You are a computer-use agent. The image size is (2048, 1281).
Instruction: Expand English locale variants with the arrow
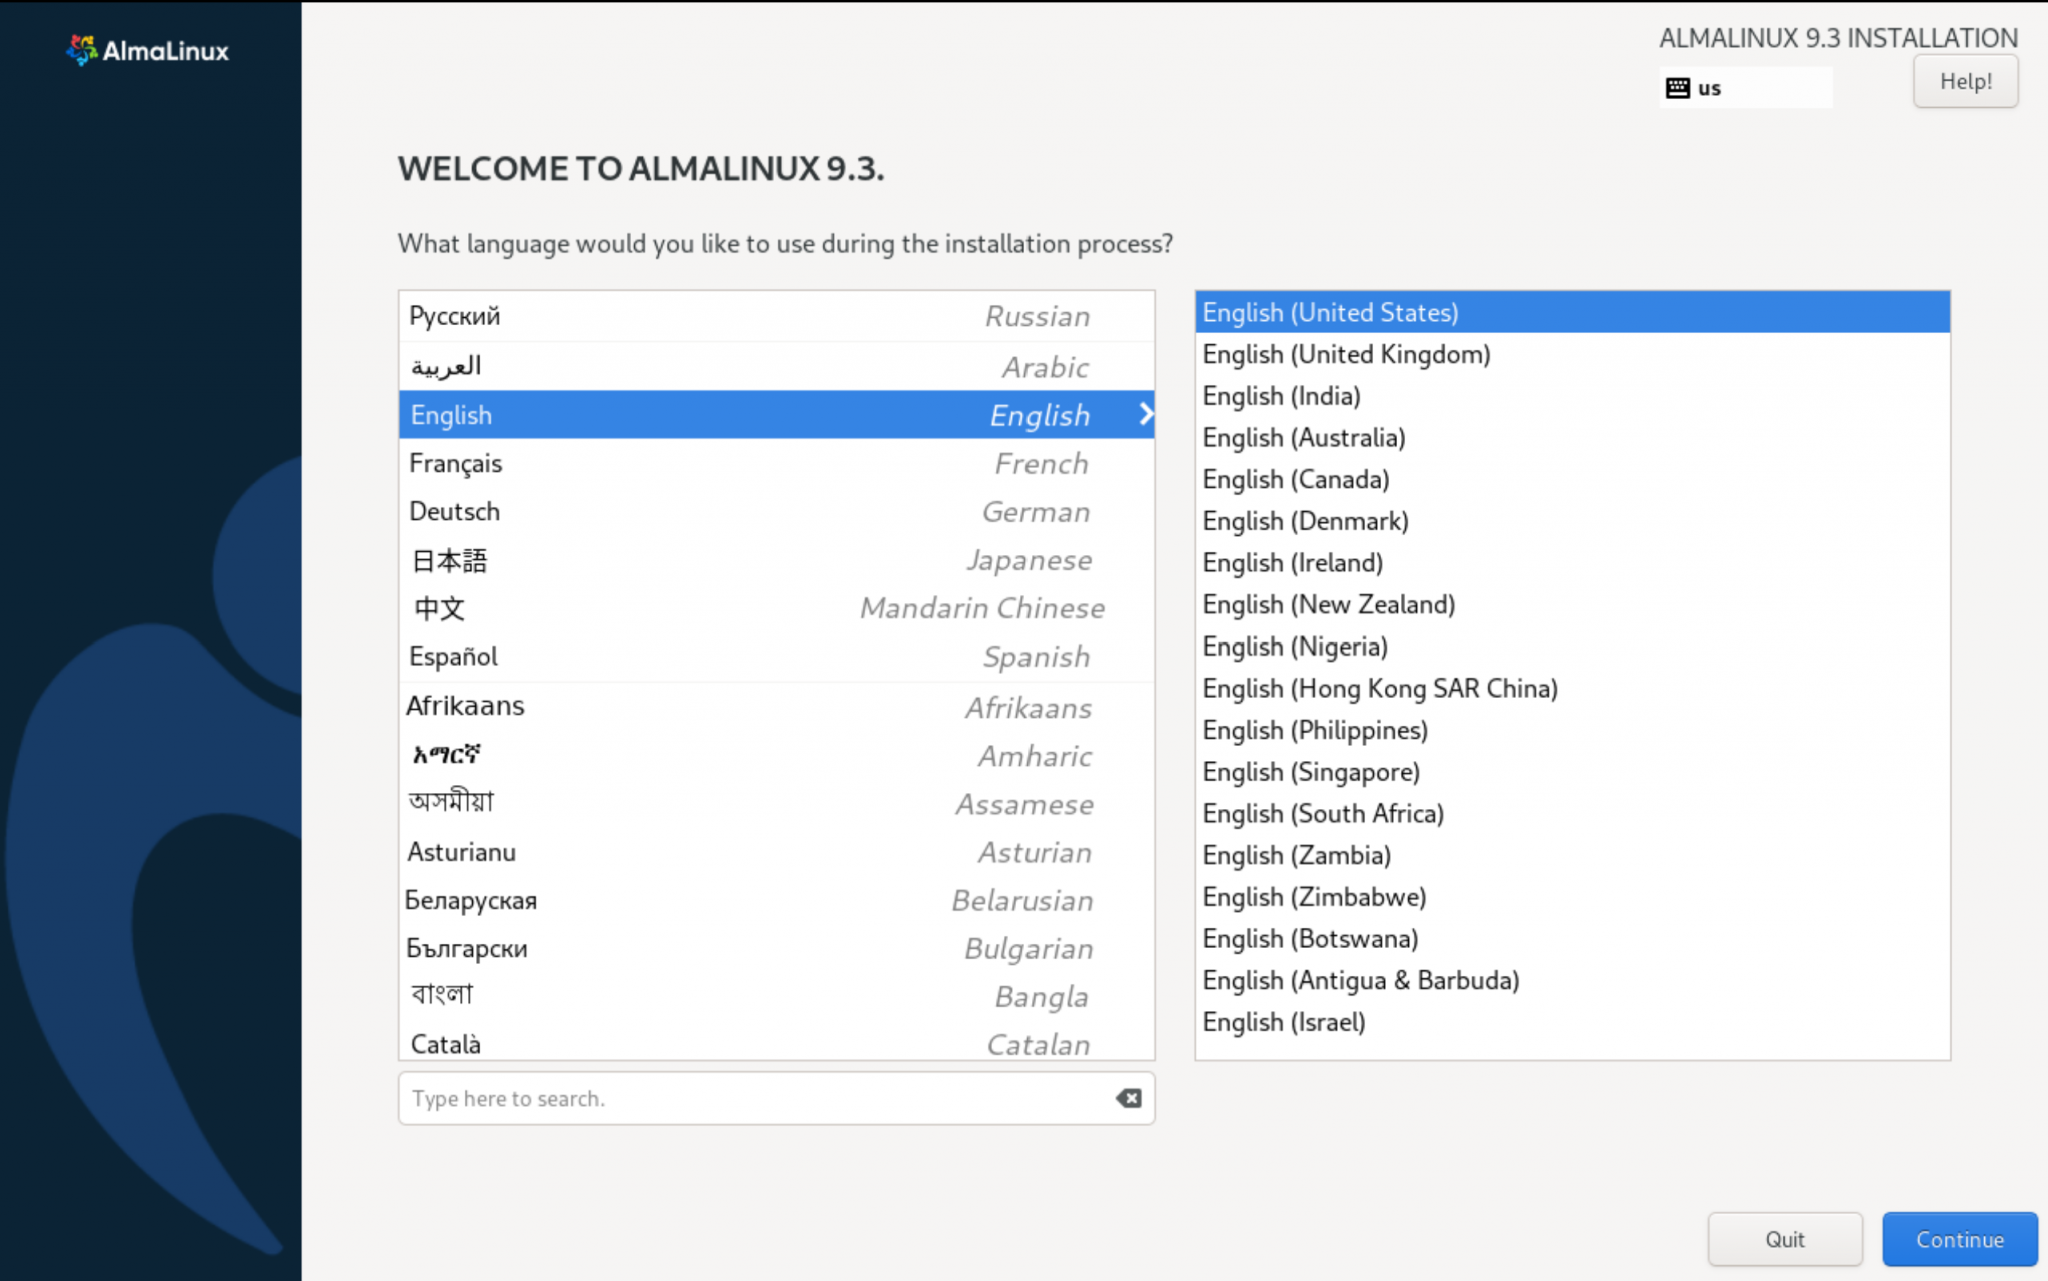[1144, 414]
